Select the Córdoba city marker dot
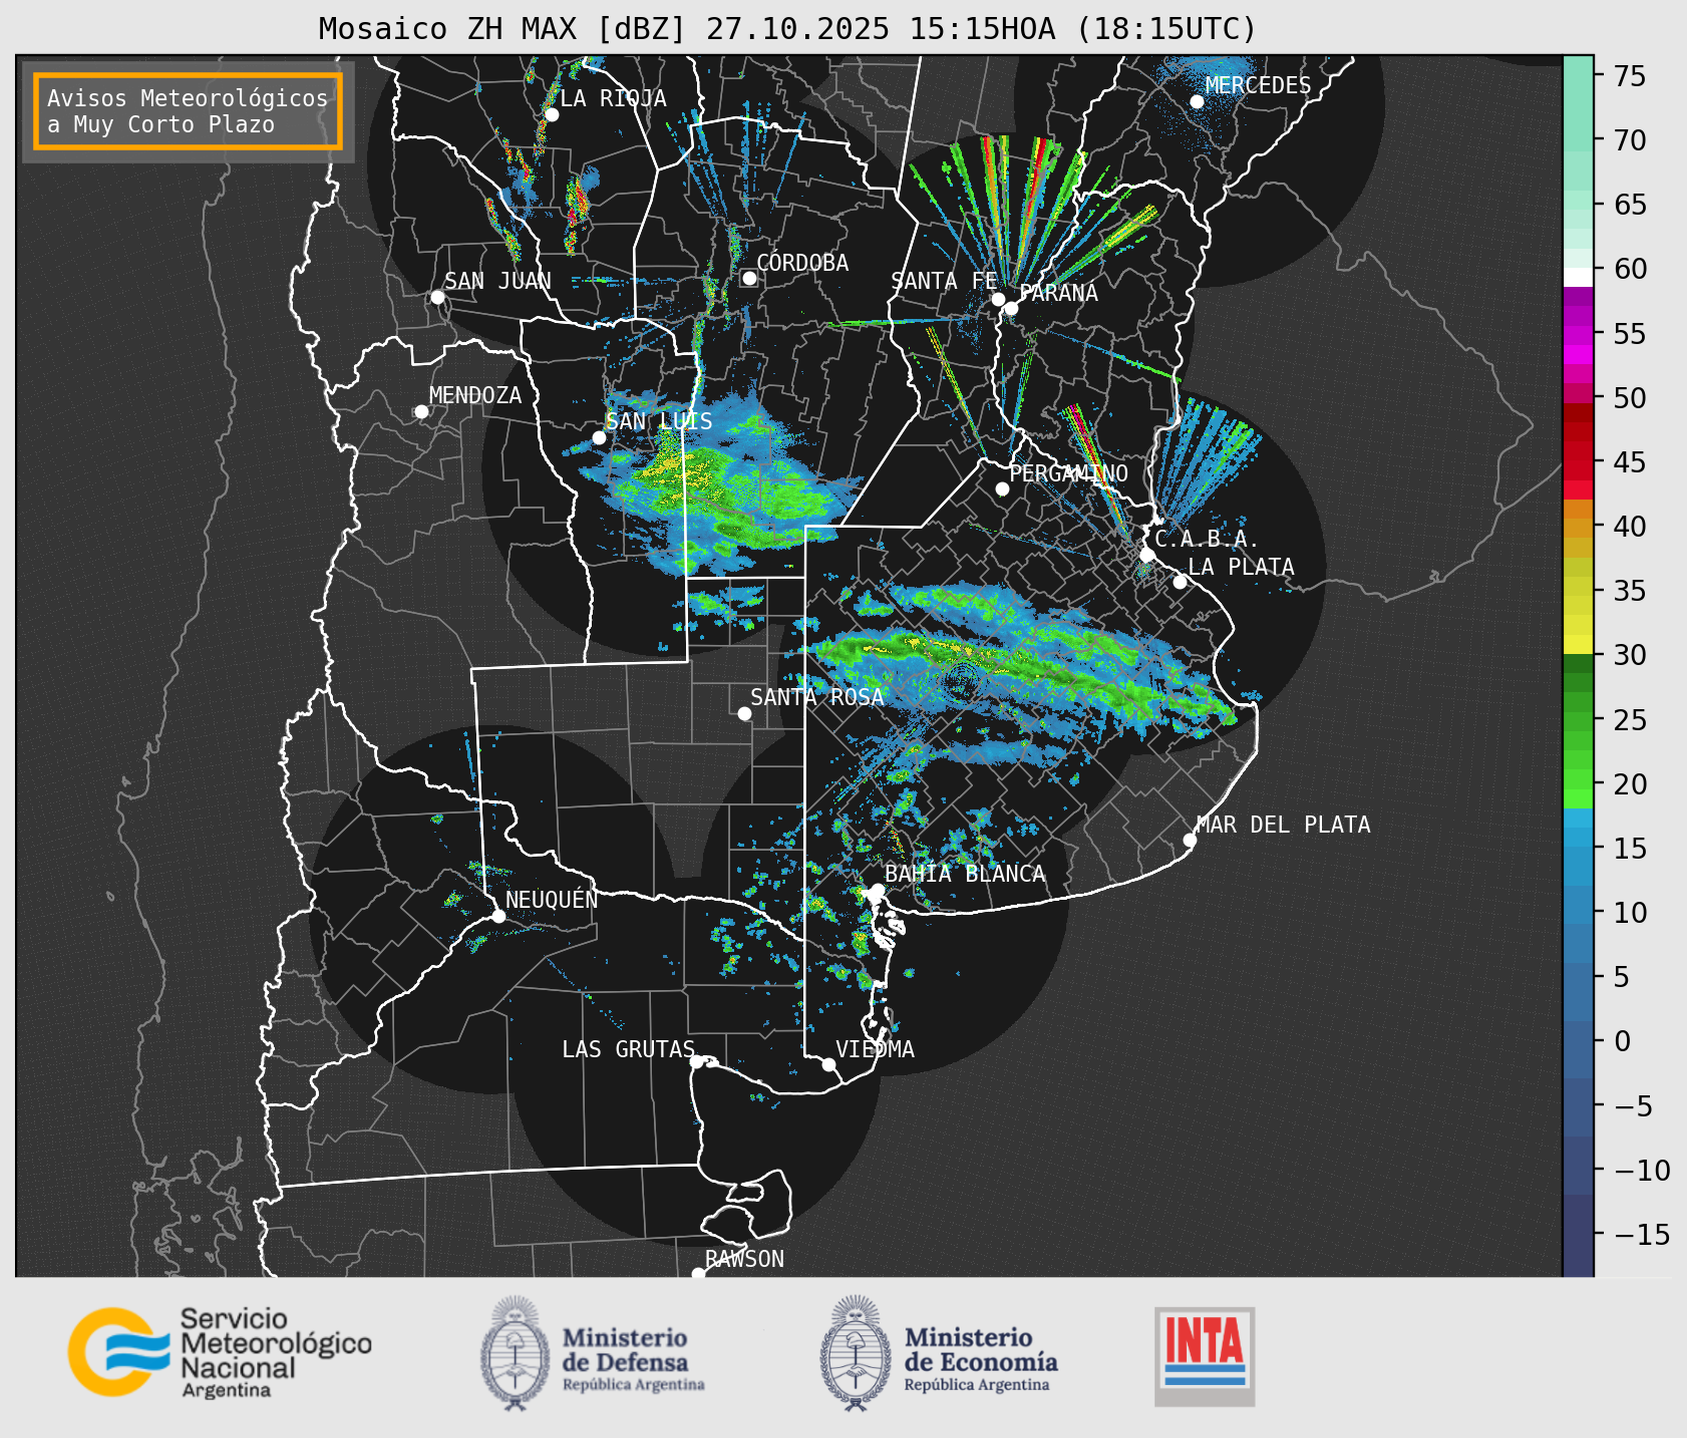The image size is (1687, 1438). pyautogui.click(x=749, y=278)
